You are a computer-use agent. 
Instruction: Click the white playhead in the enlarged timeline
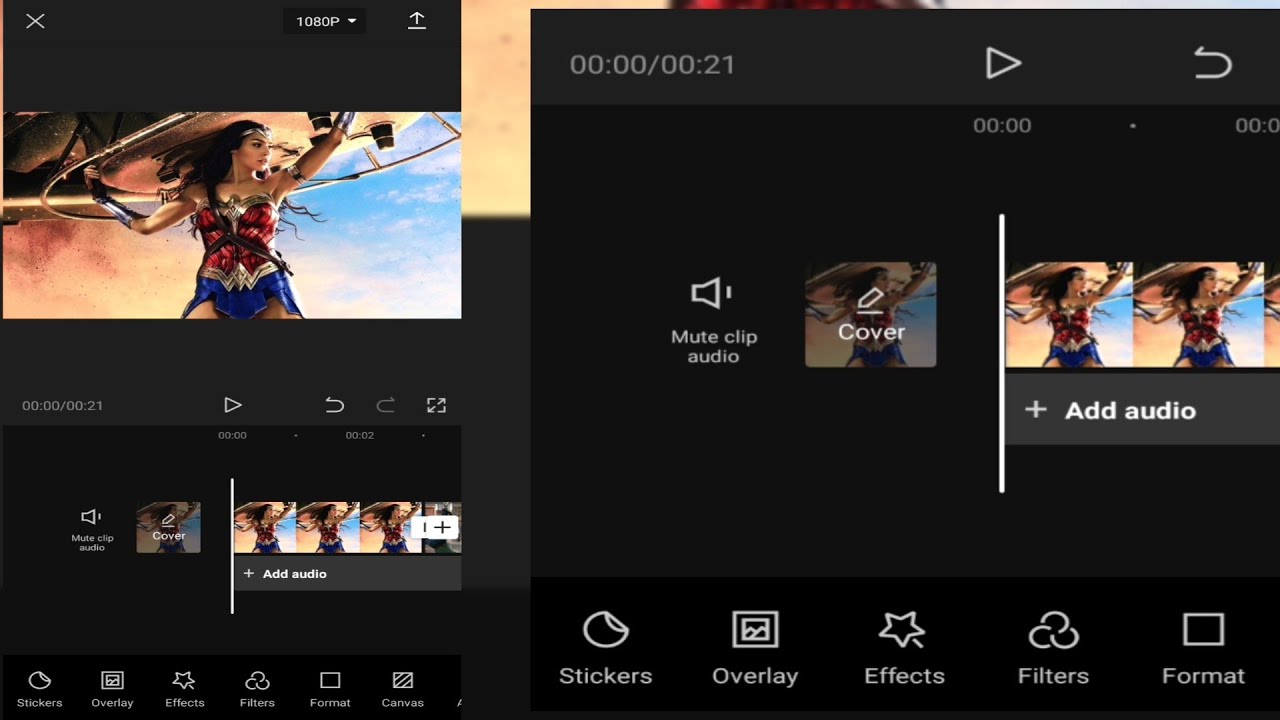[x=1002, y=353]
